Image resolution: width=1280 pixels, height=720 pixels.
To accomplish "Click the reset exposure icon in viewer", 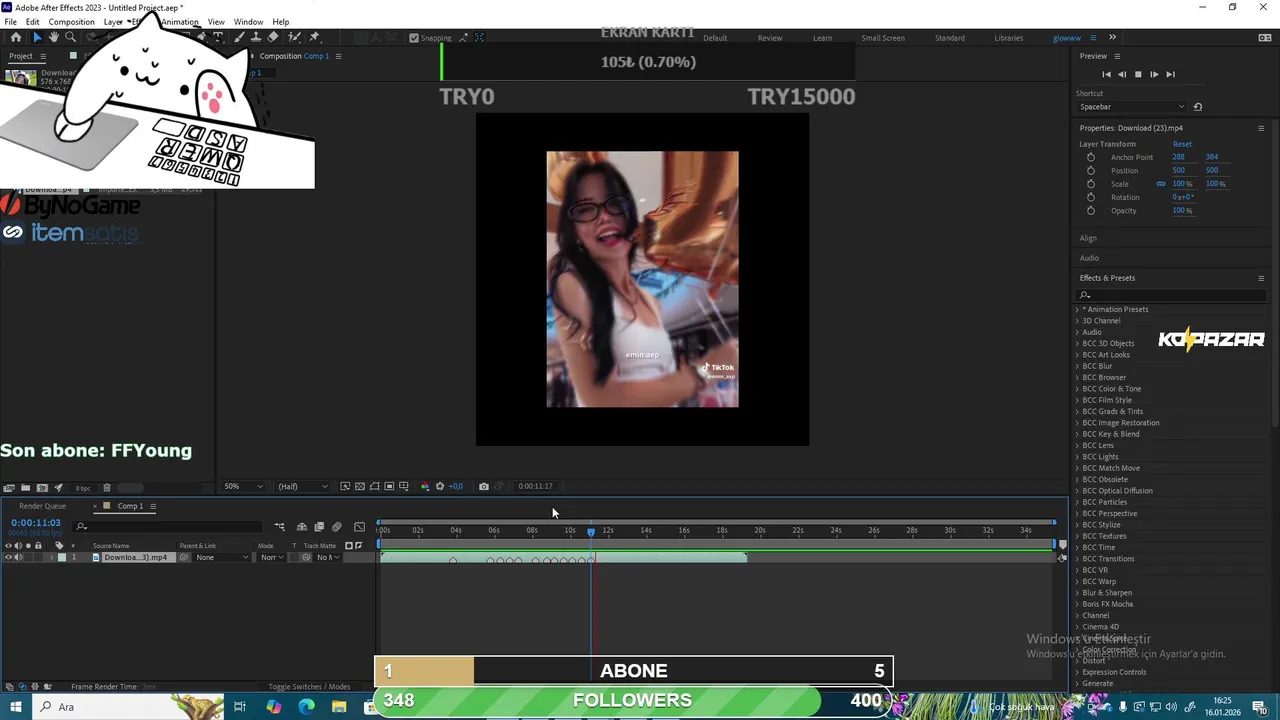I will tap(440, 486).
